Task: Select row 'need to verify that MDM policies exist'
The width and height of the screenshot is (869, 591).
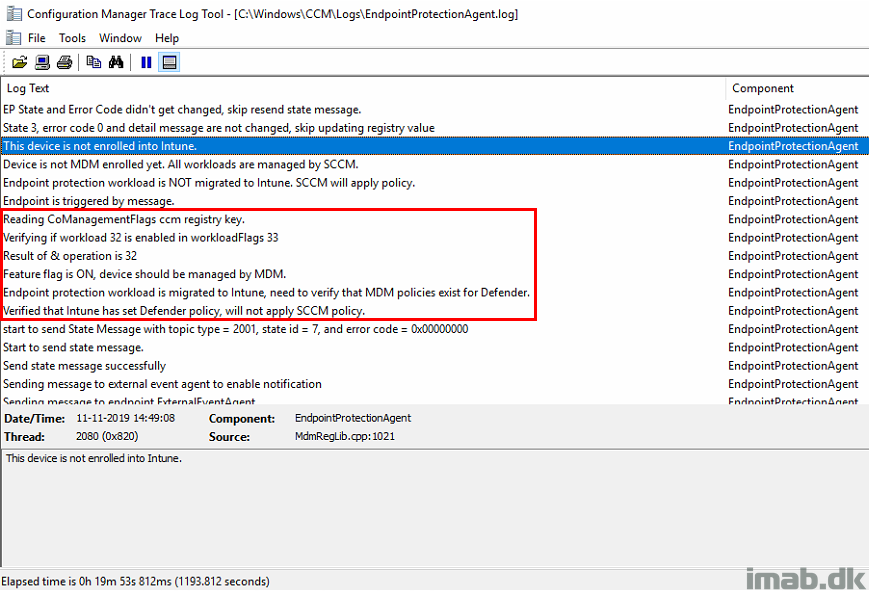Action: (434, 293)
